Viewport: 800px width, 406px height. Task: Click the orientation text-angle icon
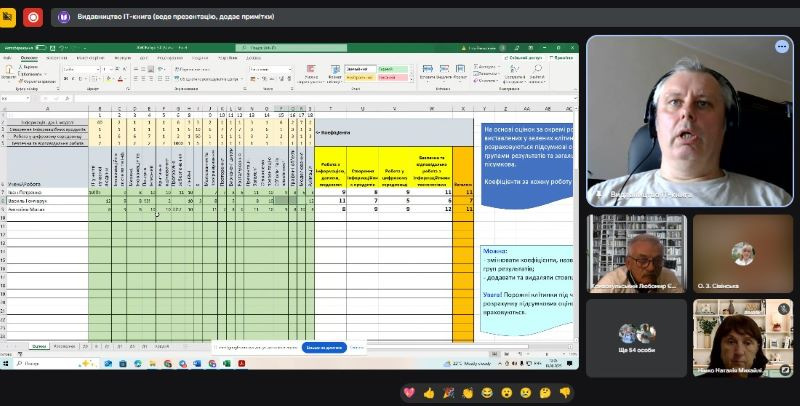pos(162,69)
